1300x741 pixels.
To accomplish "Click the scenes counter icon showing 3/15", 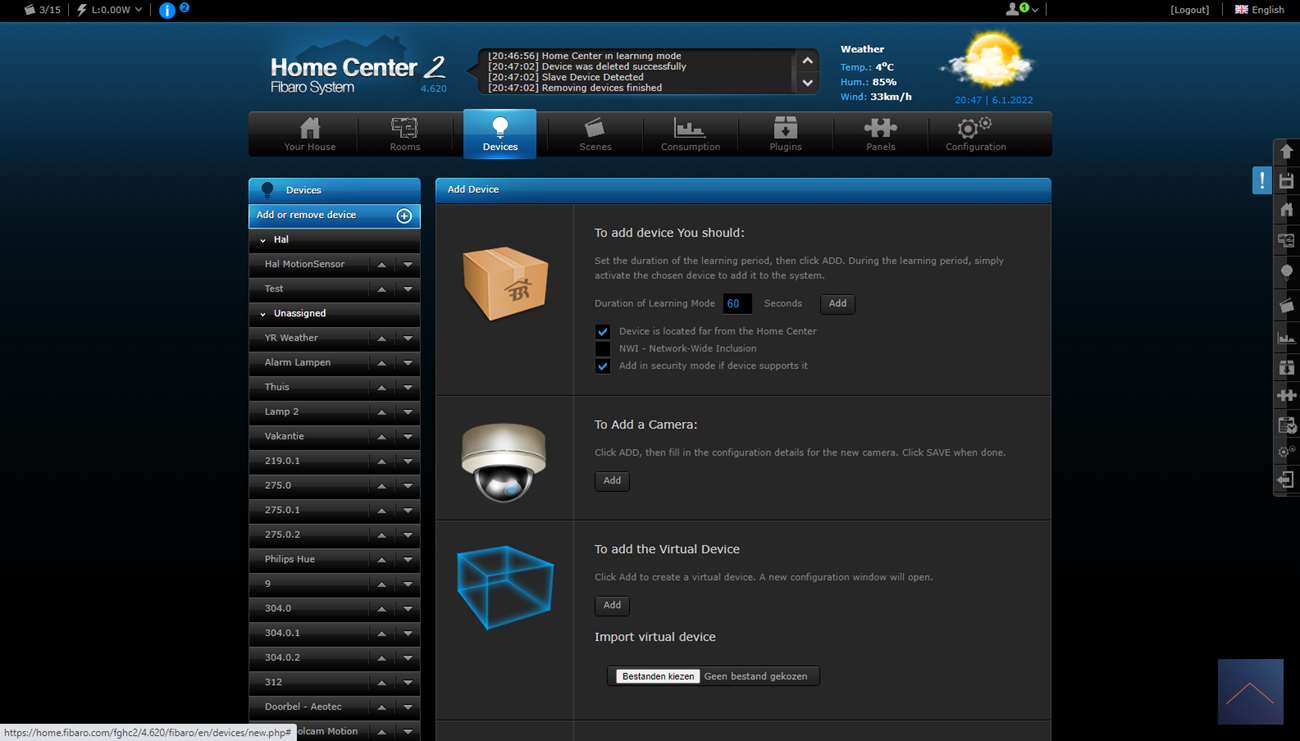I will [x=30, y=10].
